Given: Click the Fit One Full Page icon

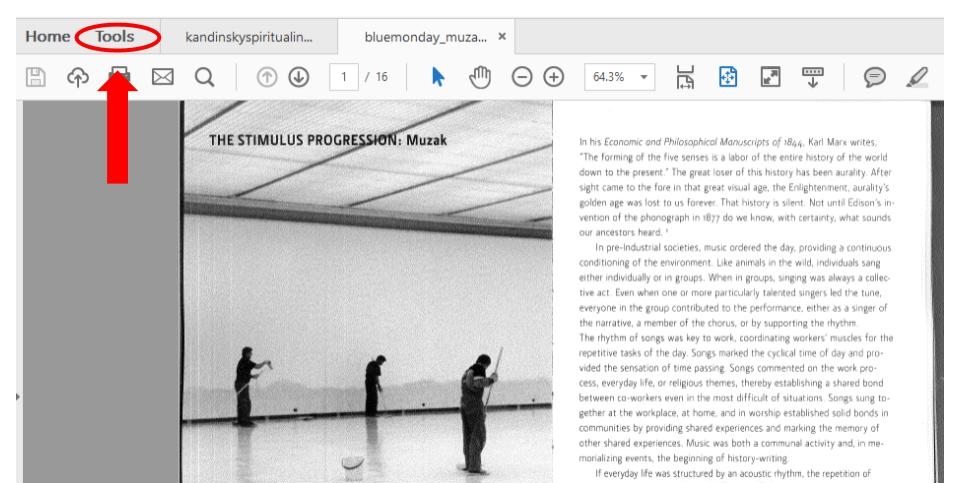Looking at the screenshot, I should (x=727, y=77).
